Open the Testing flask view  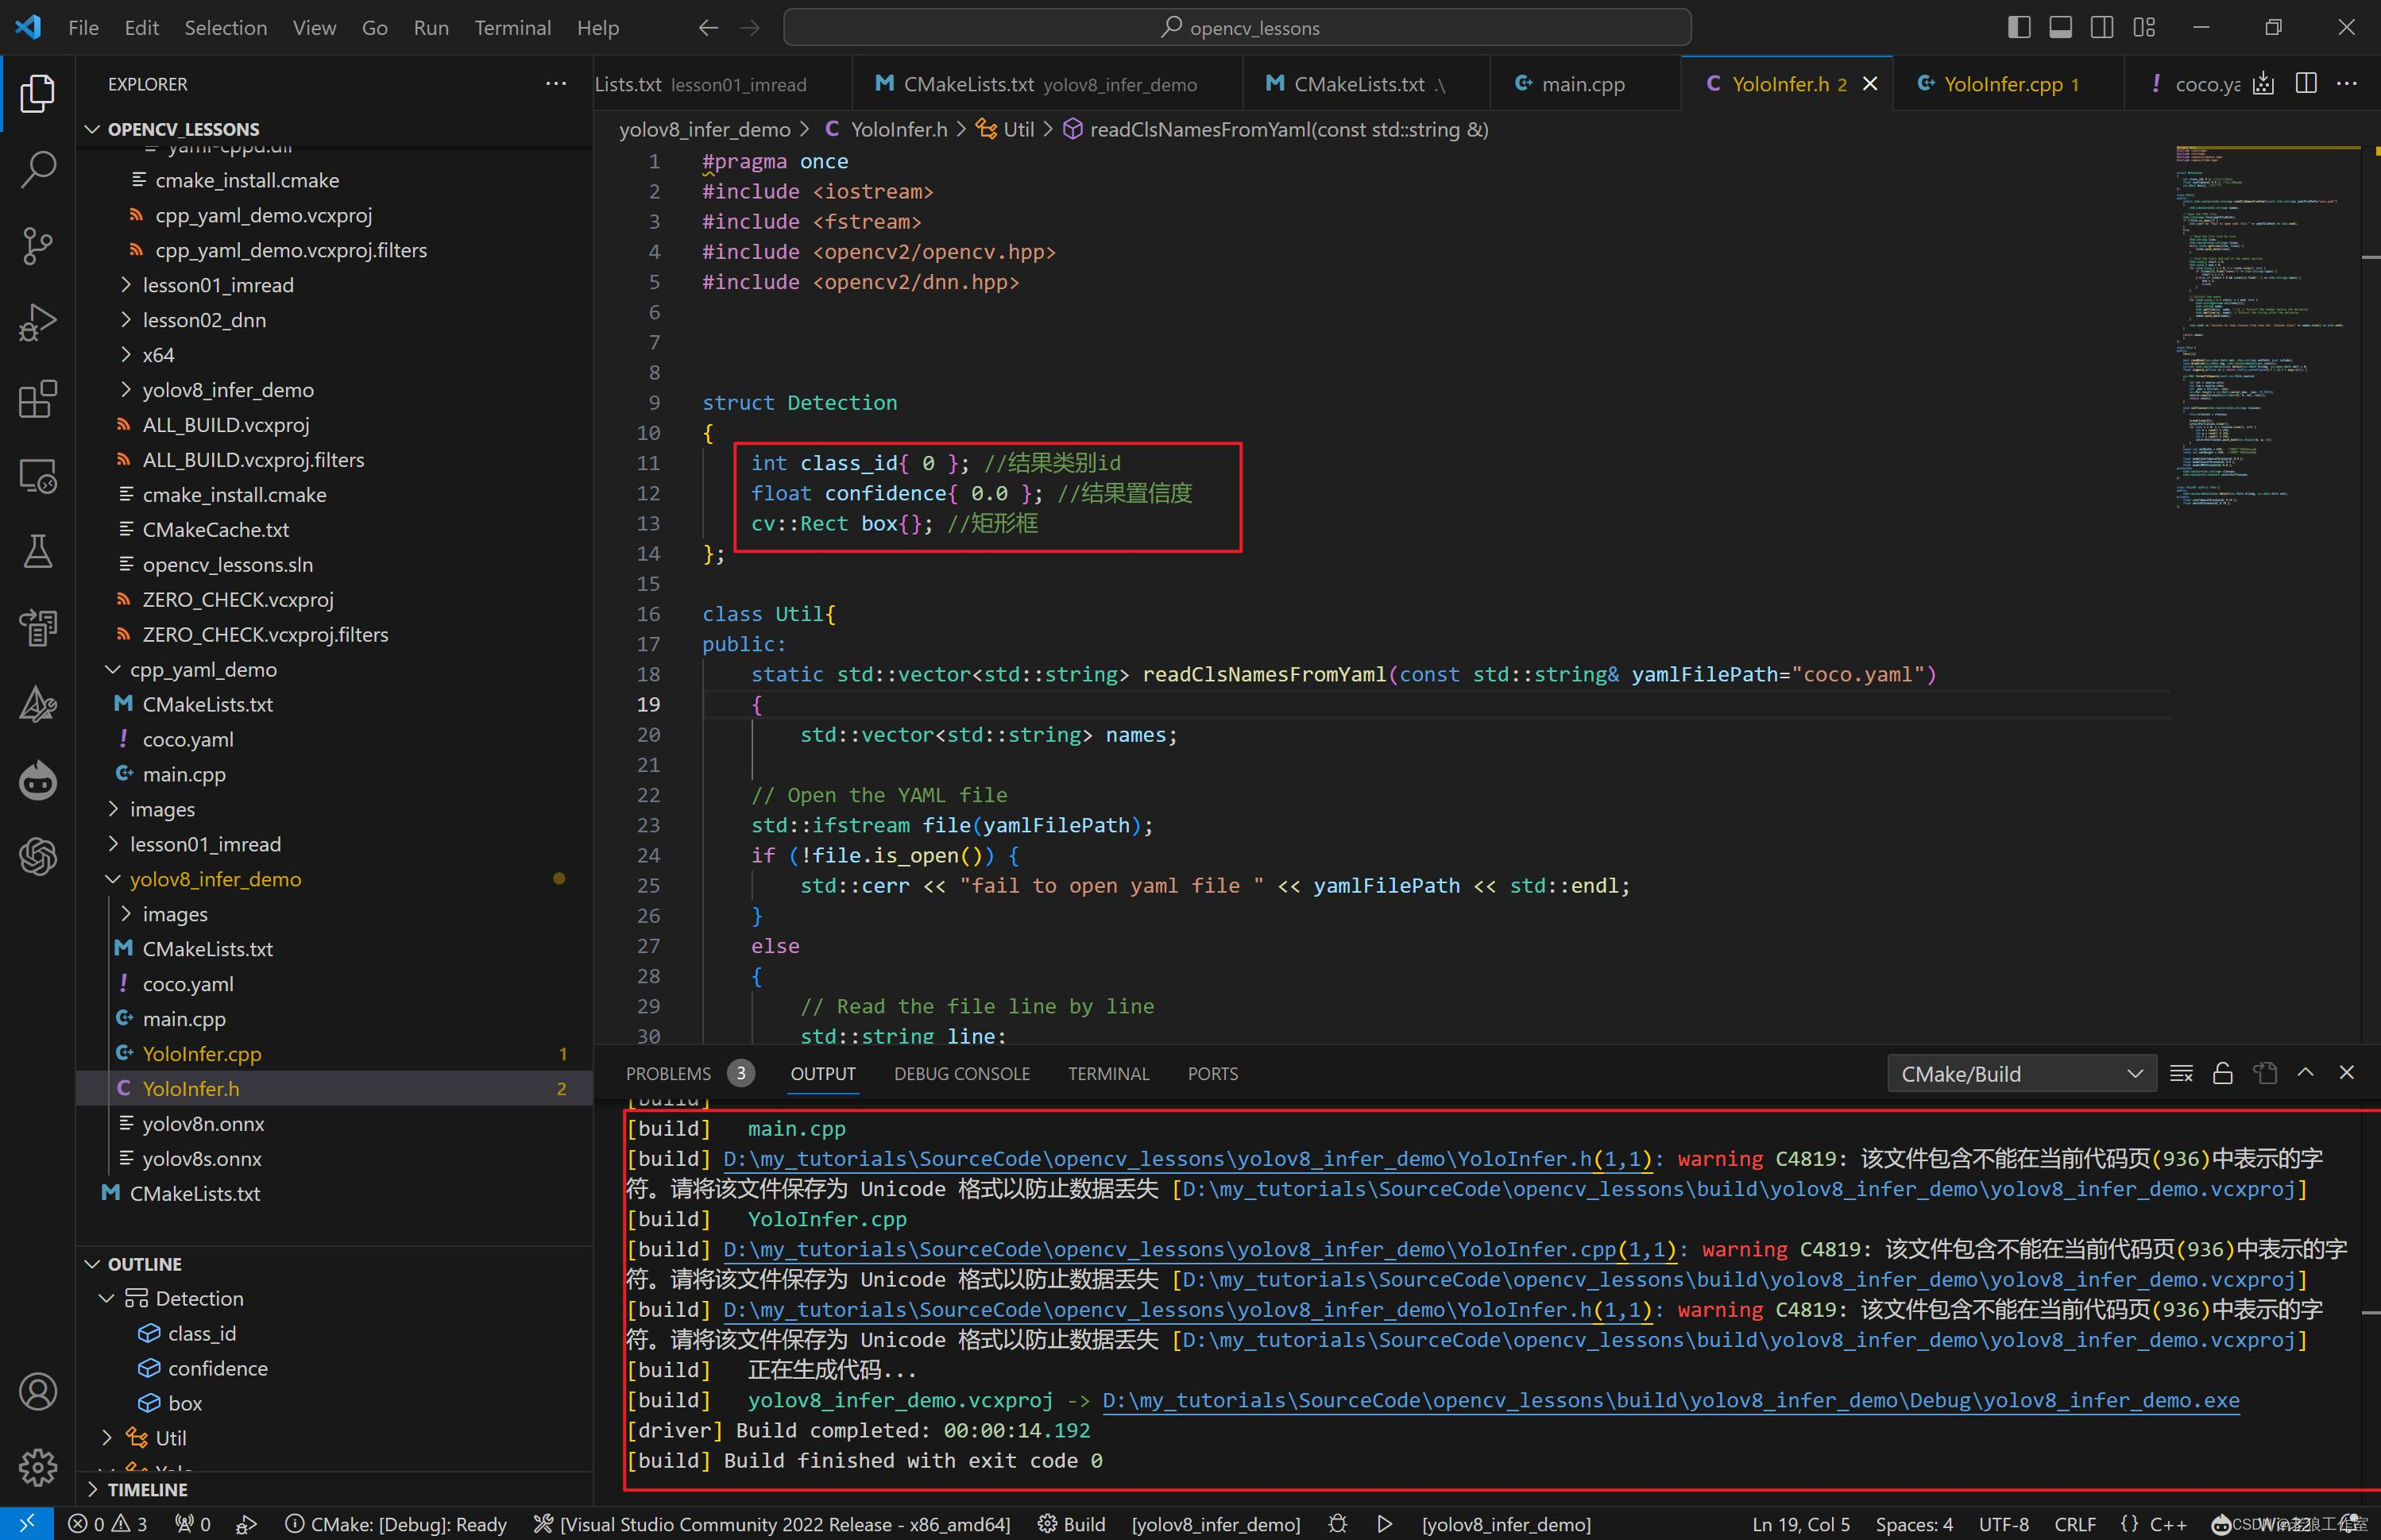[38, 551]
